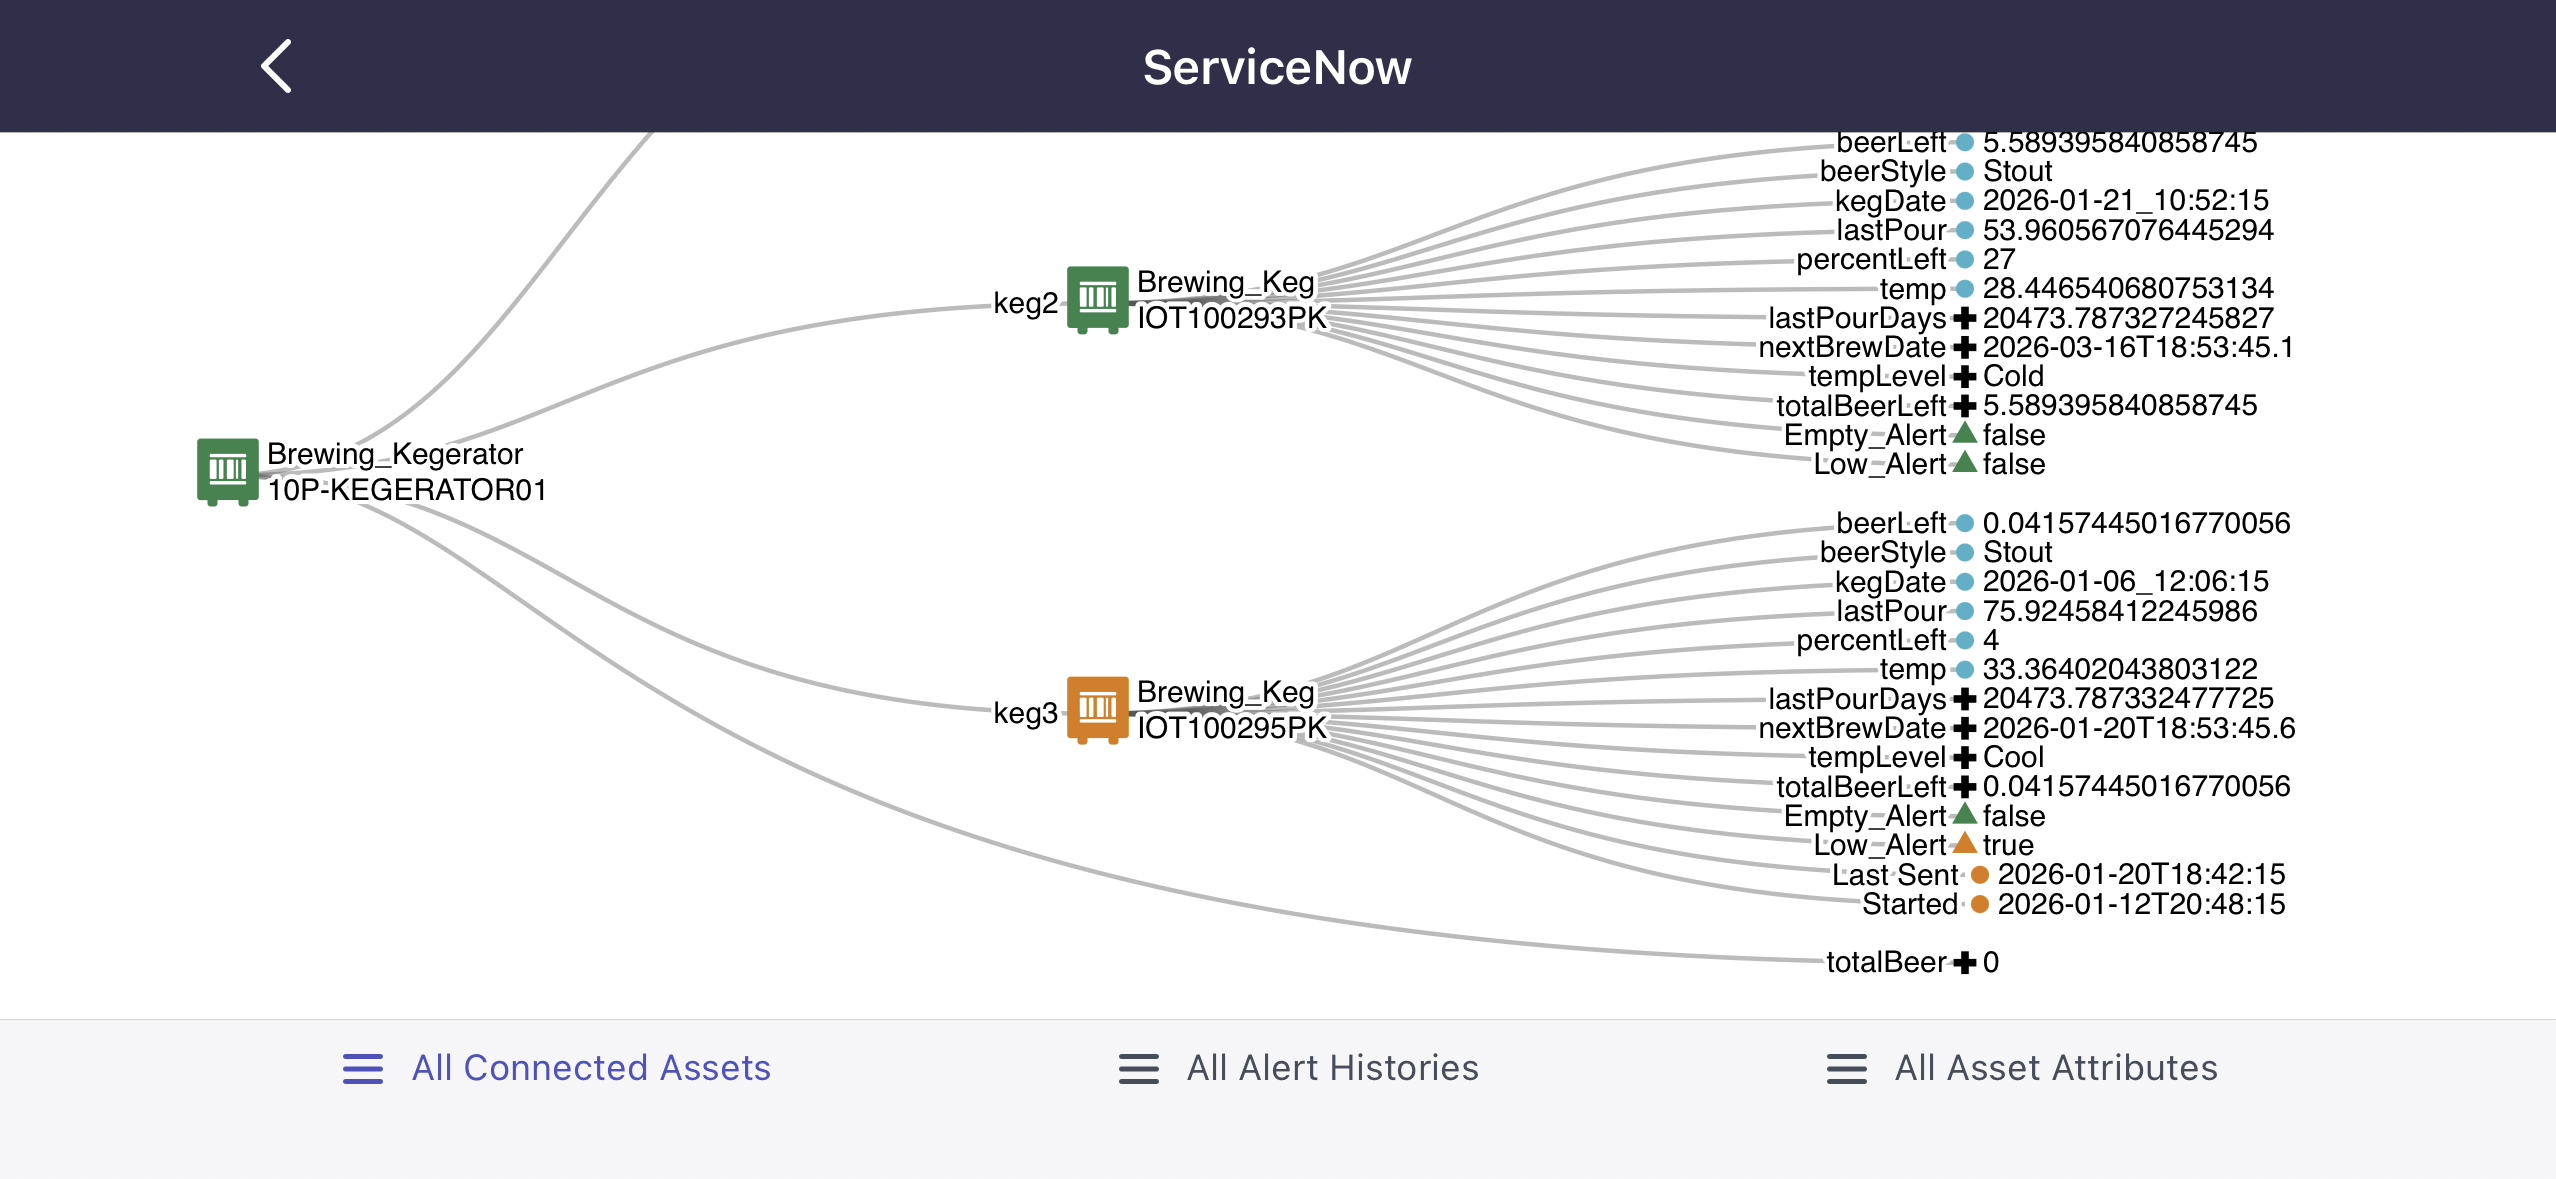Go back using the header arrow
Viewport: 2556px width, 1179px height.
point(276,67)
